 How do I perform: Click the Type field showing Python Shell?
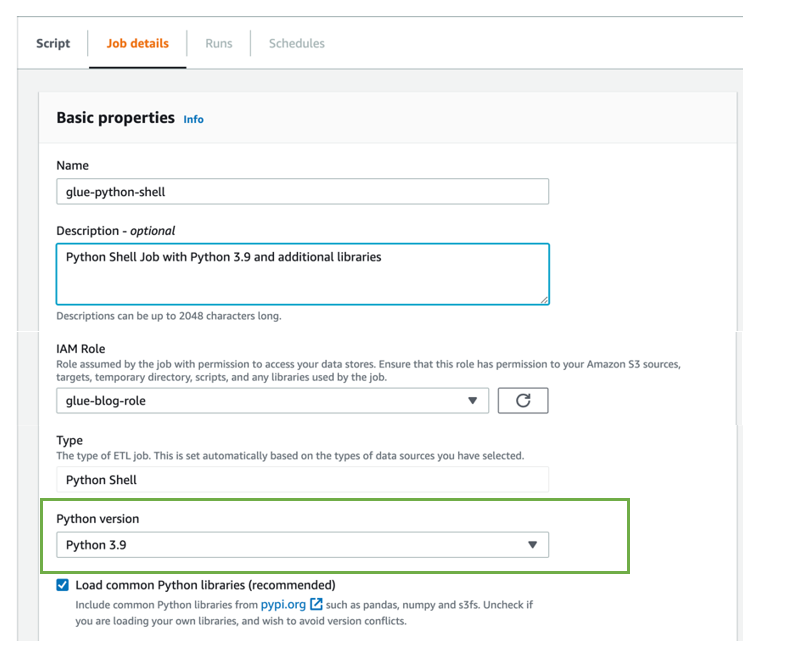tap(302, 480)
